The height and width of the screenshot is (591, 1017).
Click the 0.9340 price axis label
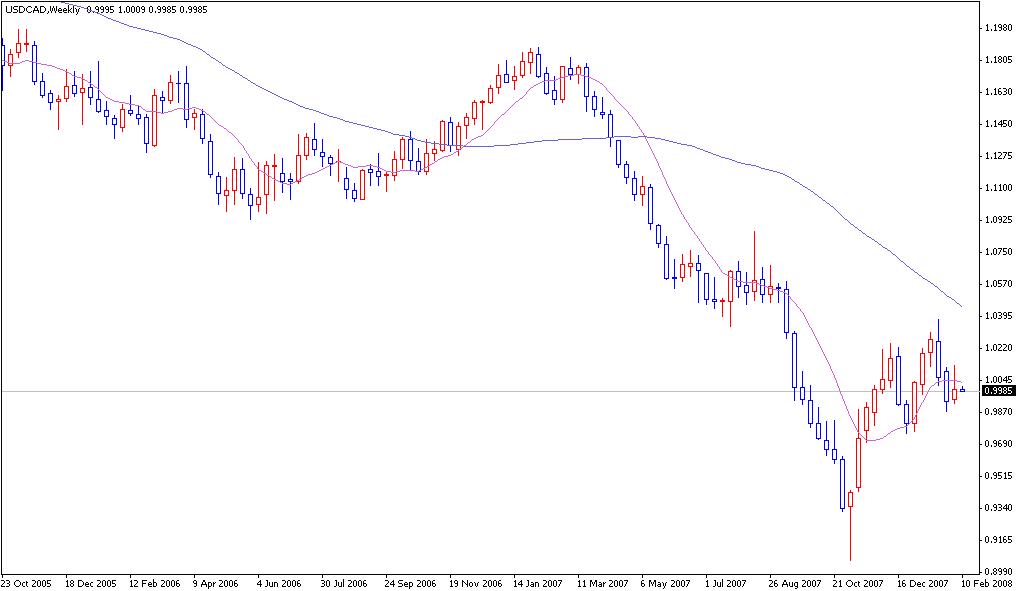point(999,507)
